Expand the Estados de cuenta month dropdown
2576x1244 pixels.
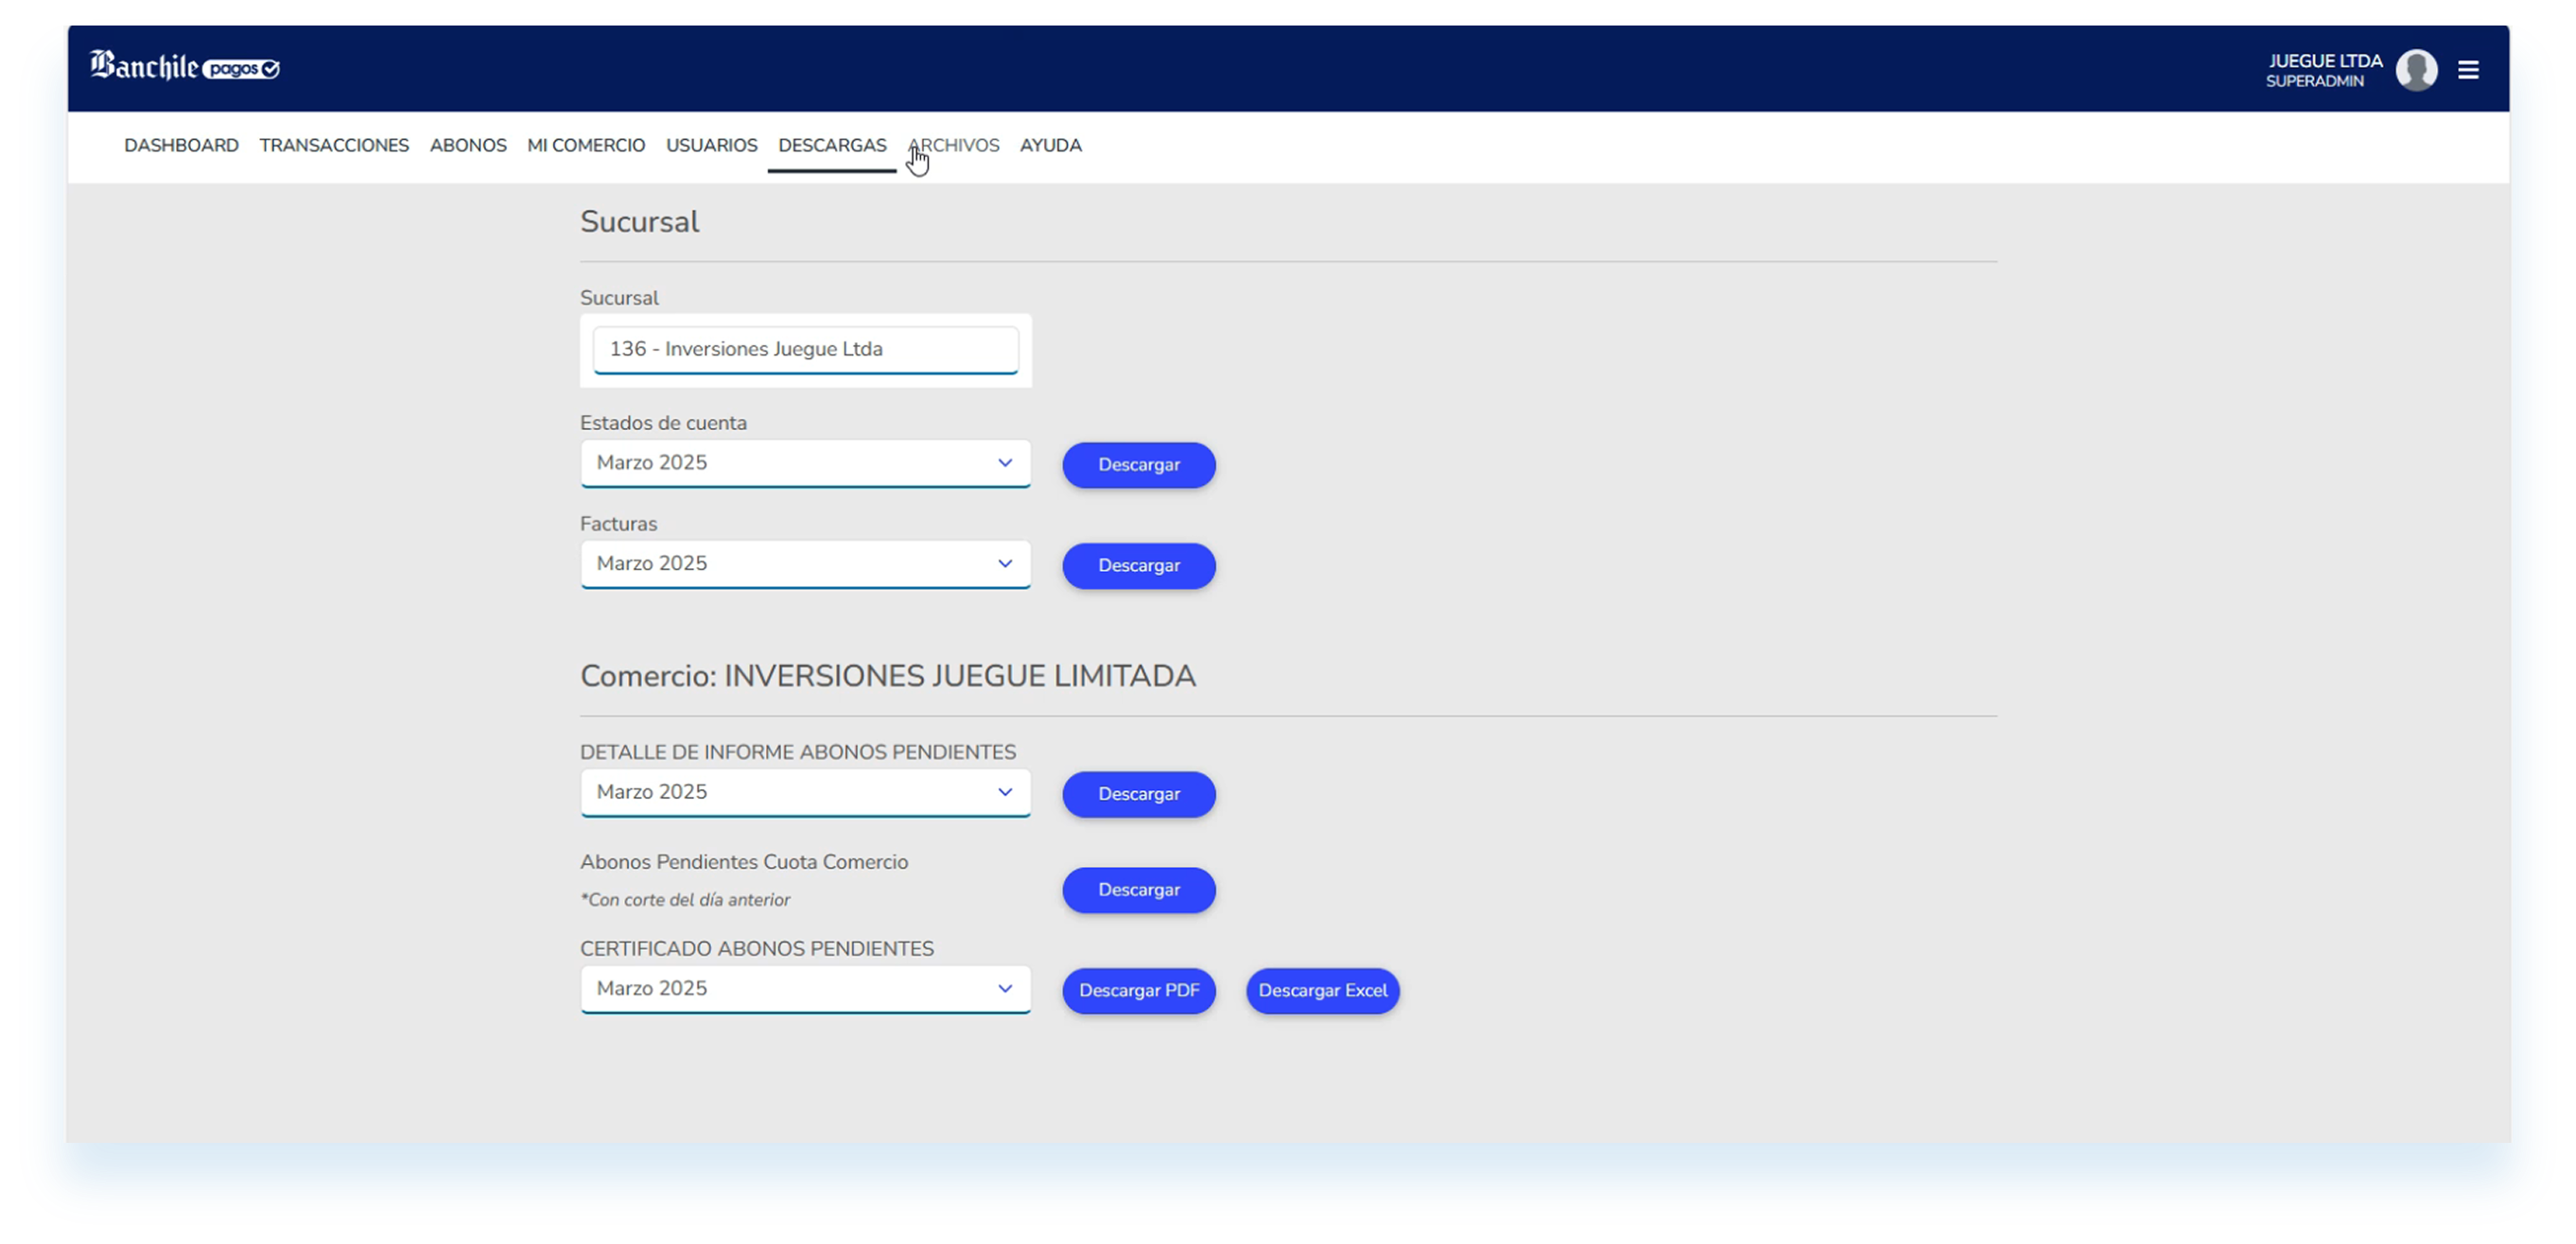[x=805, y=463]
